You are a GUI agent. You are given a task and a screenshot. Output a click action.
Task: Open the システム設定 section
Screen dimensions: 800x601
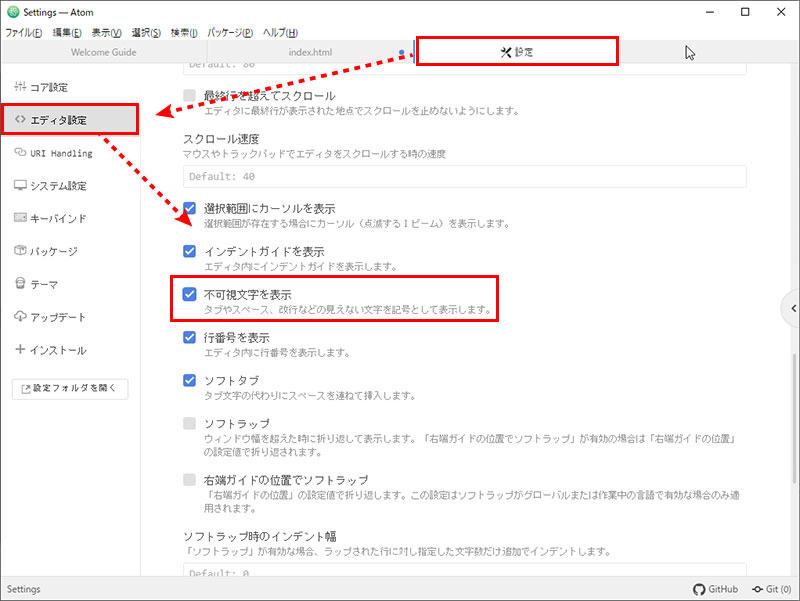tap(70, 185)
